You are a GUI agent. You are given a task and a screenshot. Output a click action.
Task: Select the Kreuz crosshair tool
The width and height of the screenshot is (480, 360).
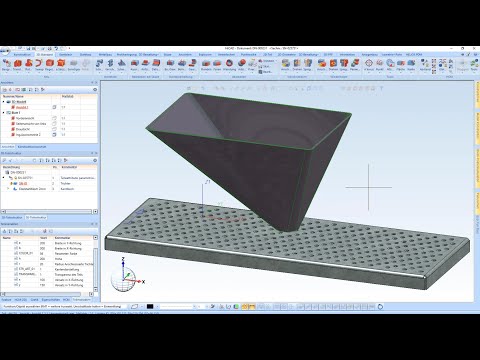click(x=369, y=65)
